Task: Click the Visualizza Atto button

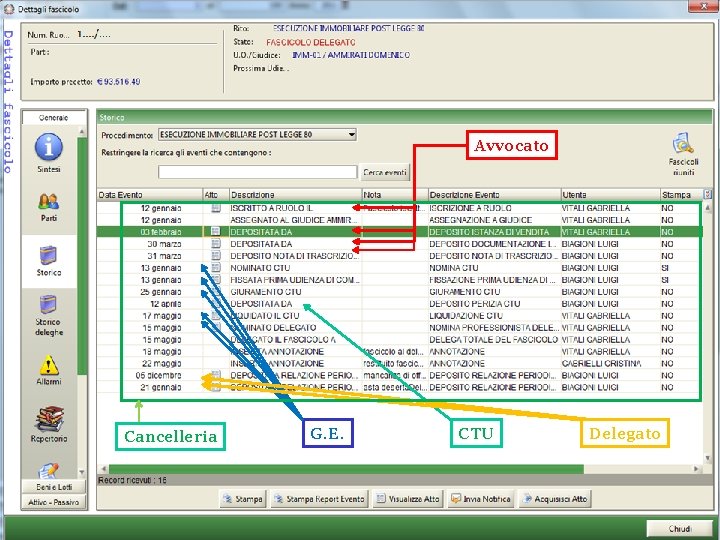Action: (x=408, y=499)
